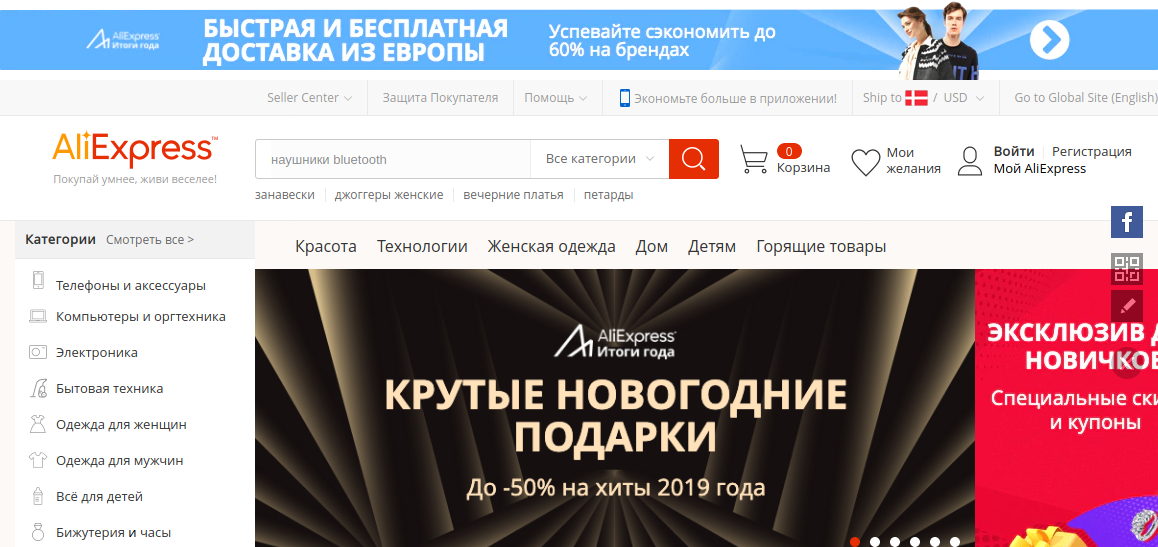1158x547 pixels.
Task: Open Компьютеры и оргтехника category
Action: 141,317
